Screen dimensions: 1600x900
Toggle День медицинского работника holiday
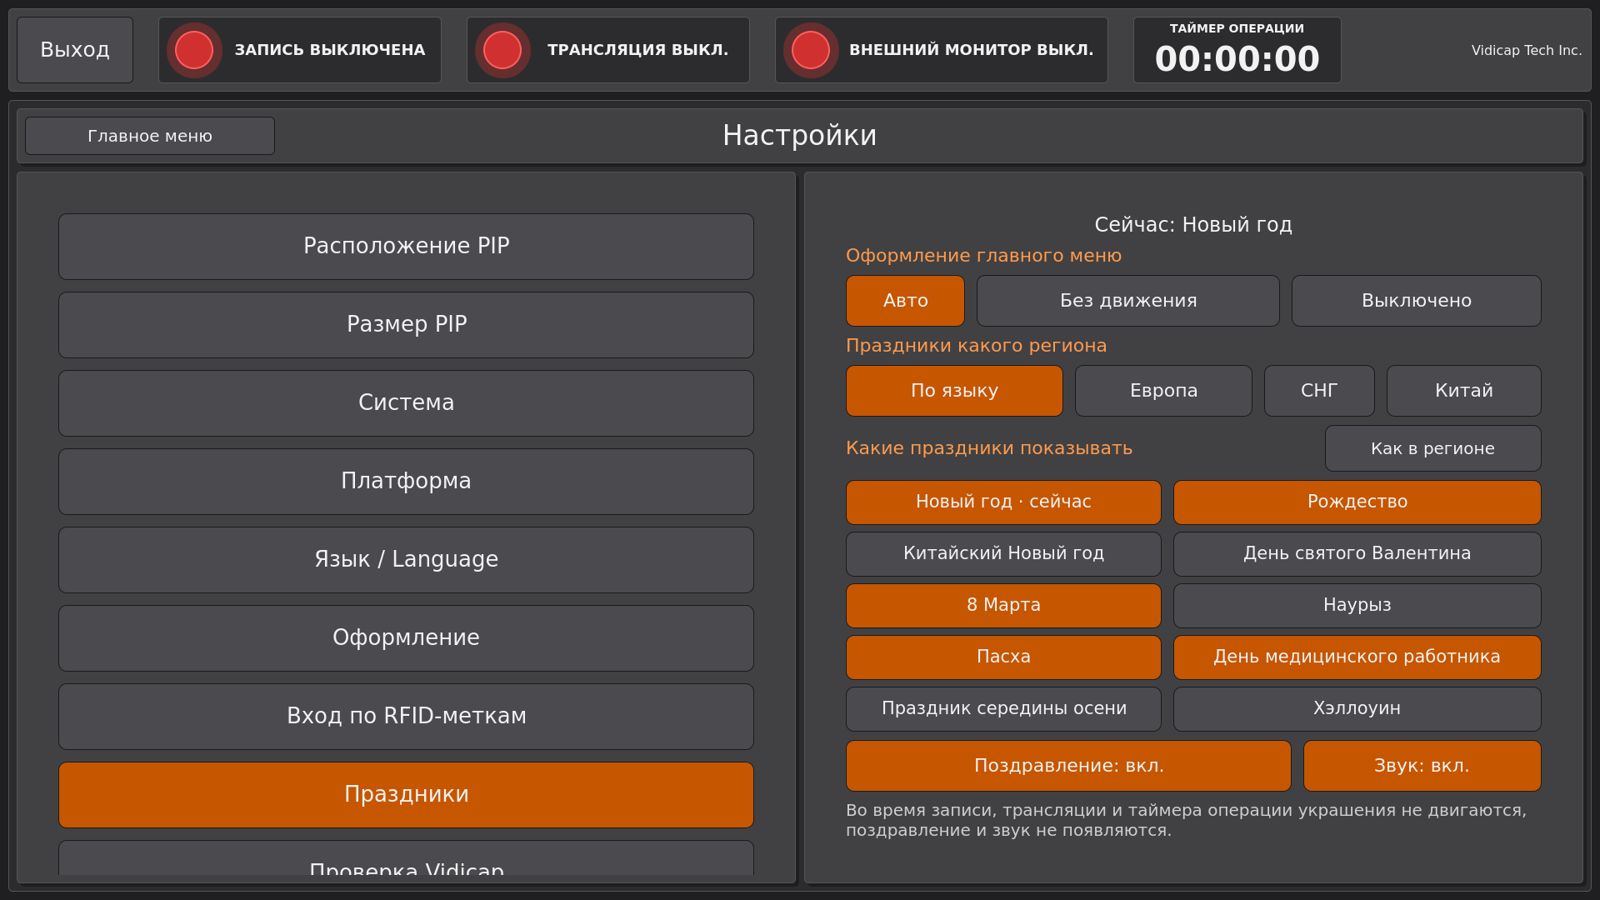click(1357, 657)
